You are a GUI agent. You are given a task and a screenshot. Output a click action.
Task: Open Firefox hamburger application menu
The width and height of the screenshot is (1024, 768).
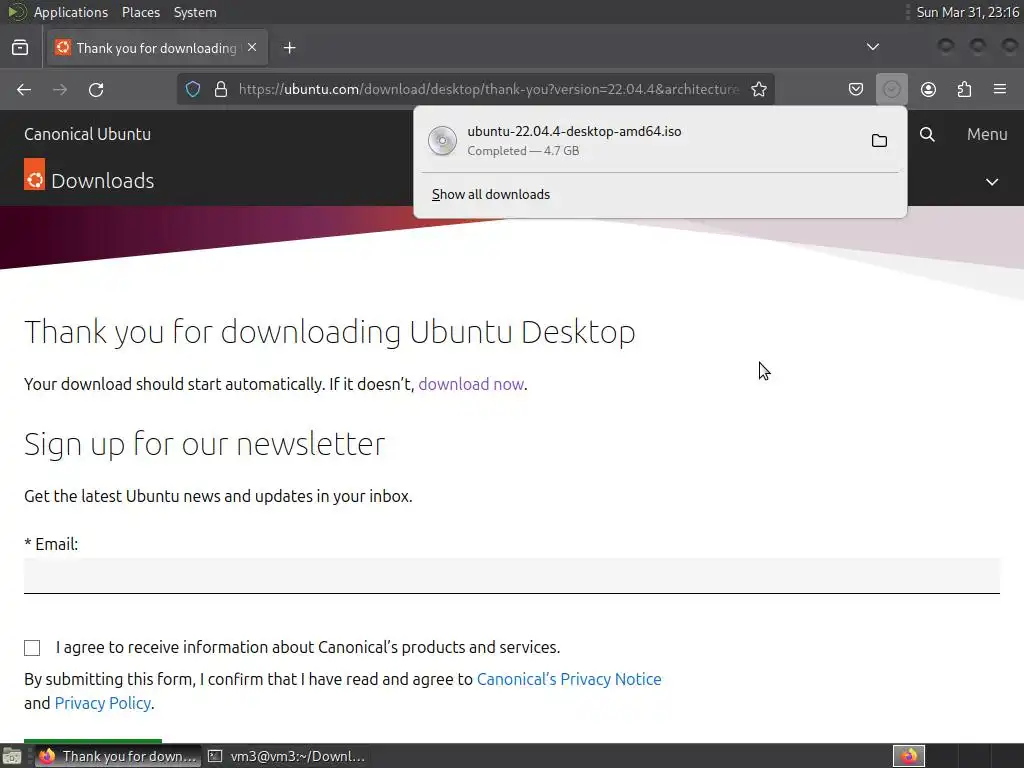coord(1000,89)
